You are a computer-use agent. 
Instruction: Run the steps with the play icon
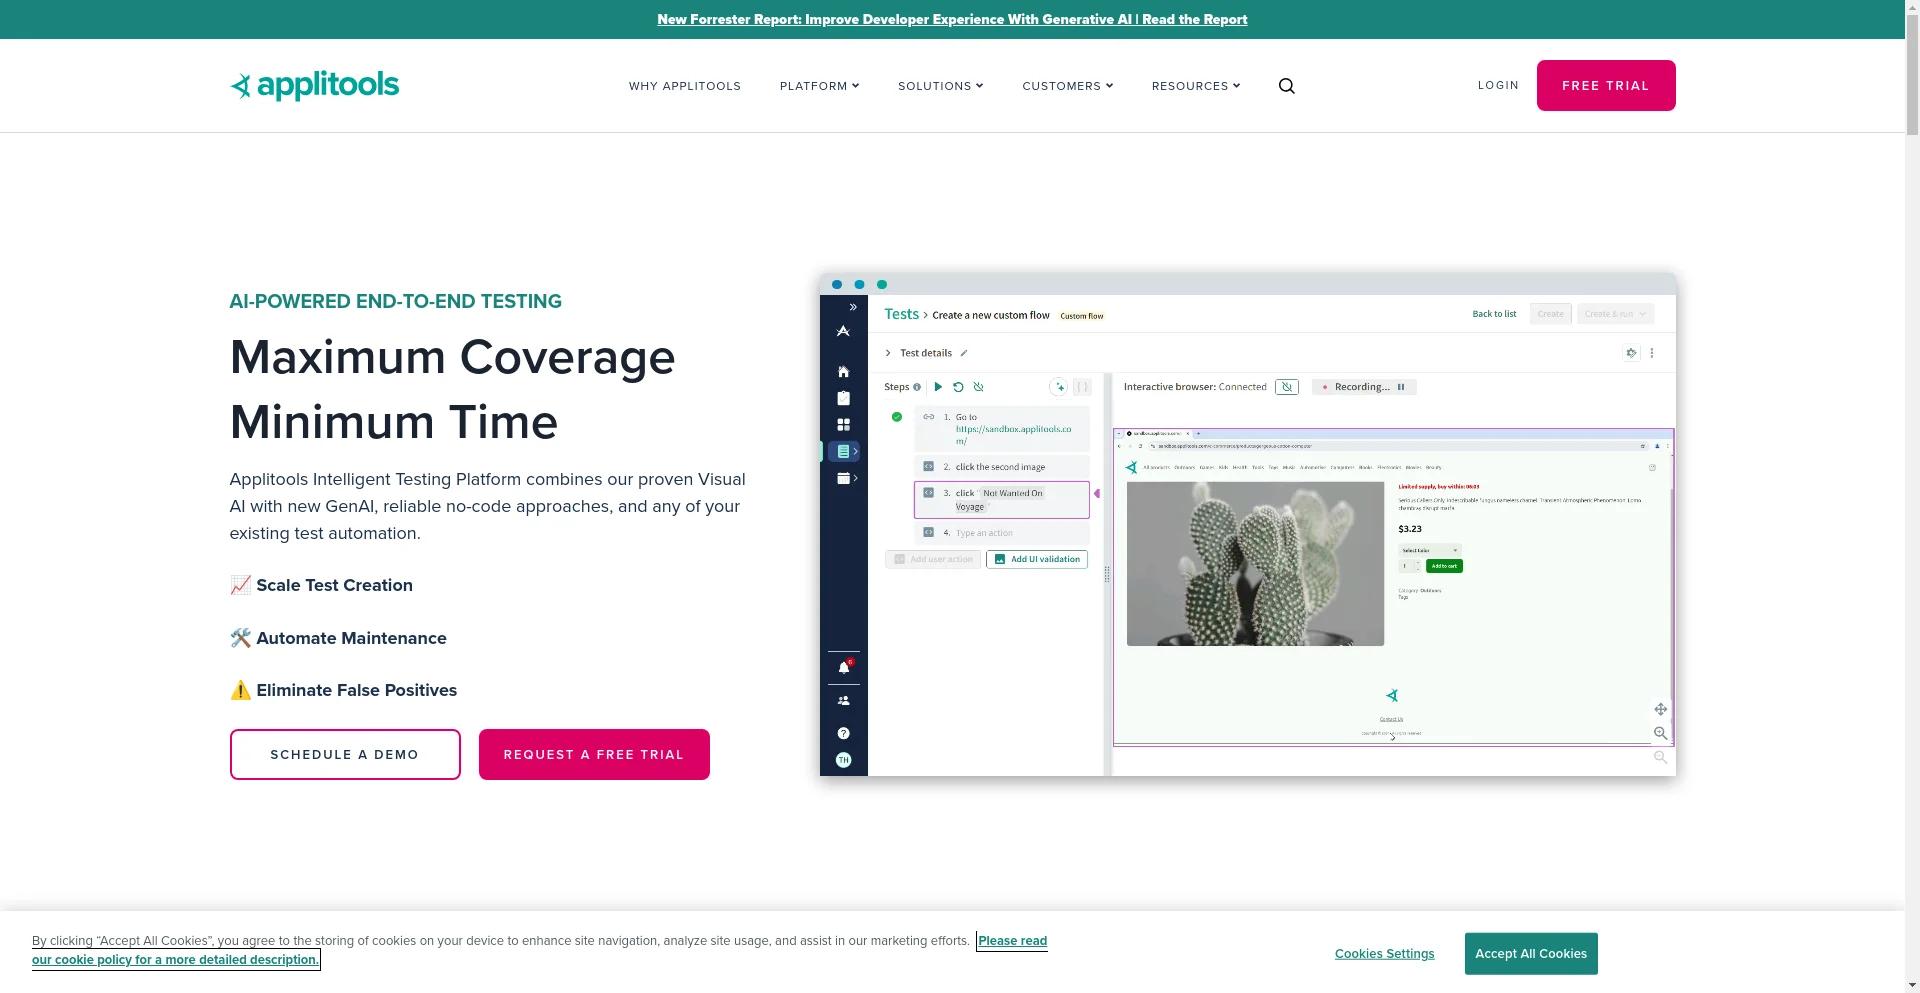(938, 387)
